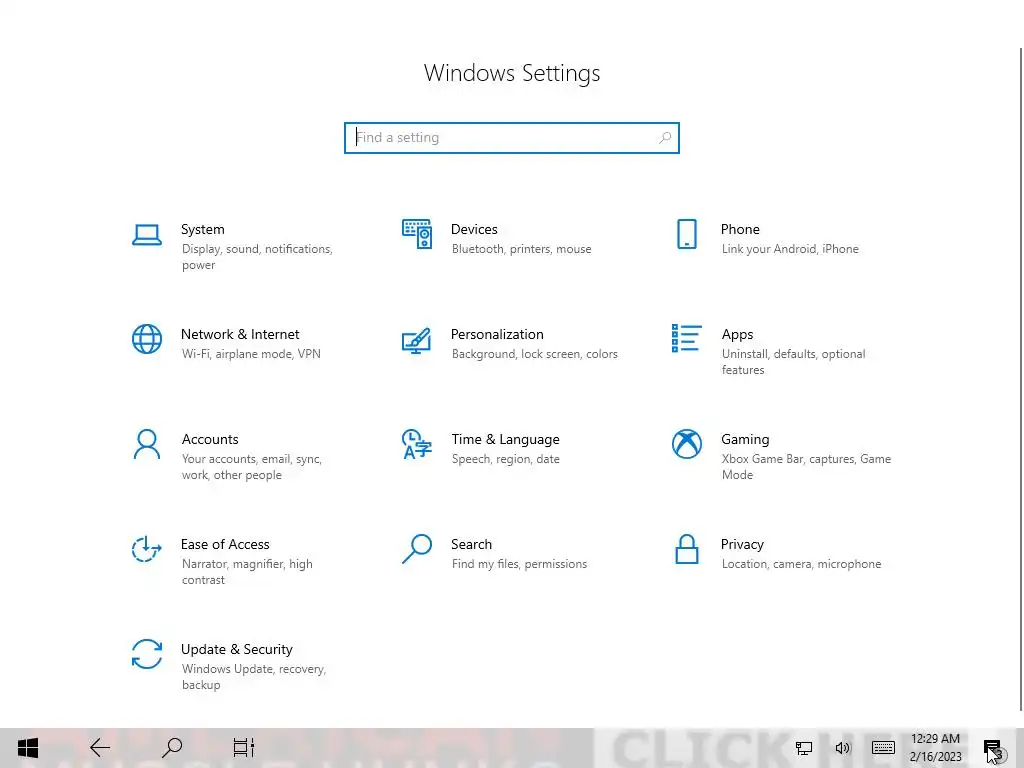Open Task View on the taskbar
This screenshot has width=1024, height=768.
pyautogui.click(x=244, y=748)
